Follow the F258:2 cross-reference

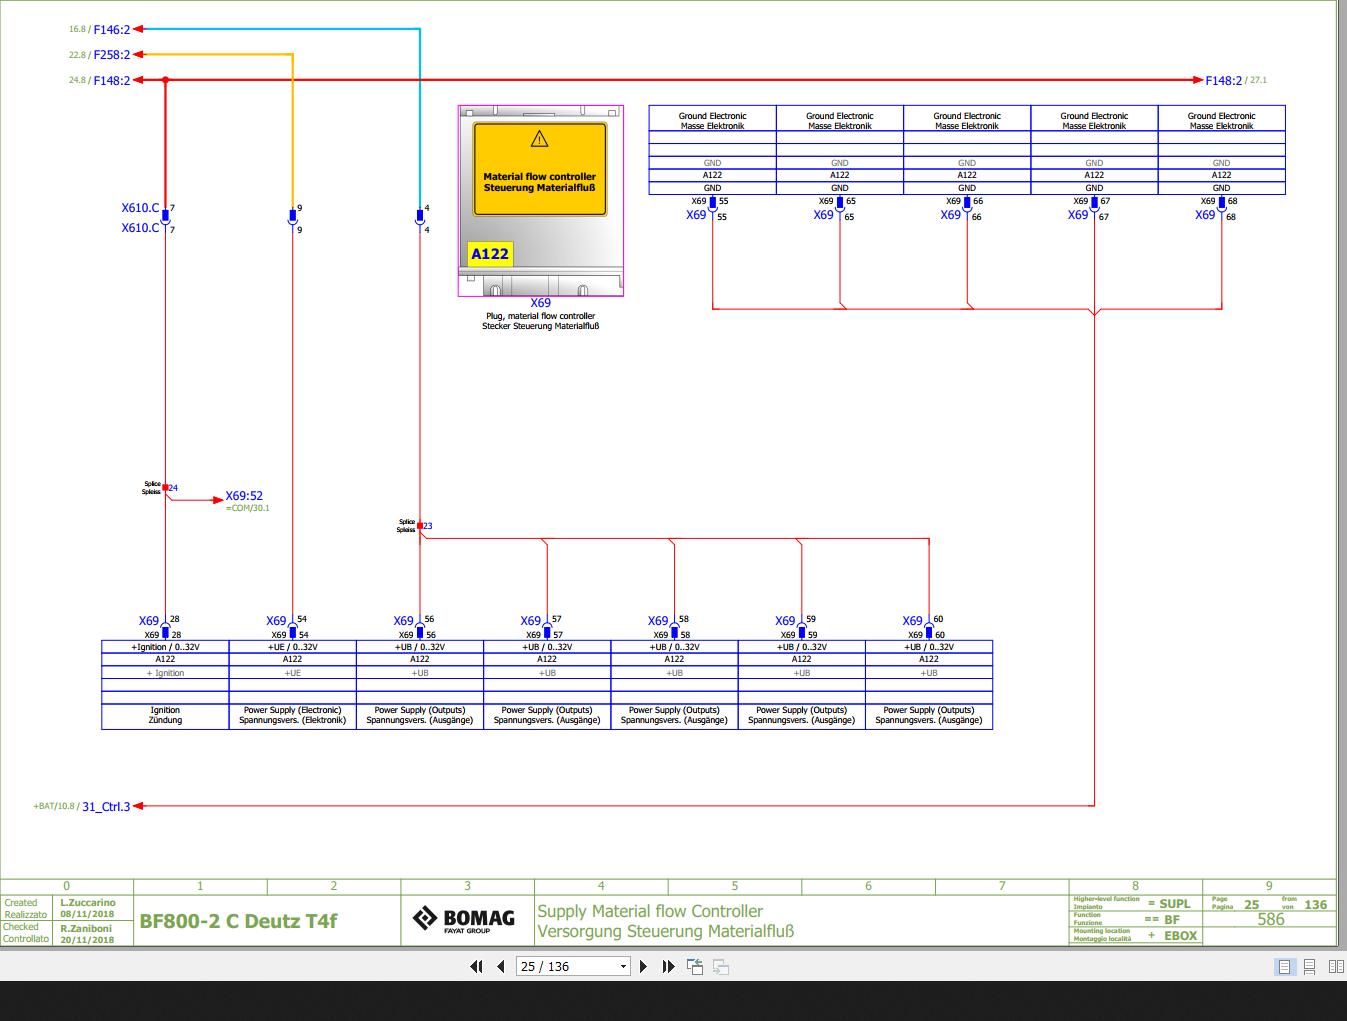[110, 54]
